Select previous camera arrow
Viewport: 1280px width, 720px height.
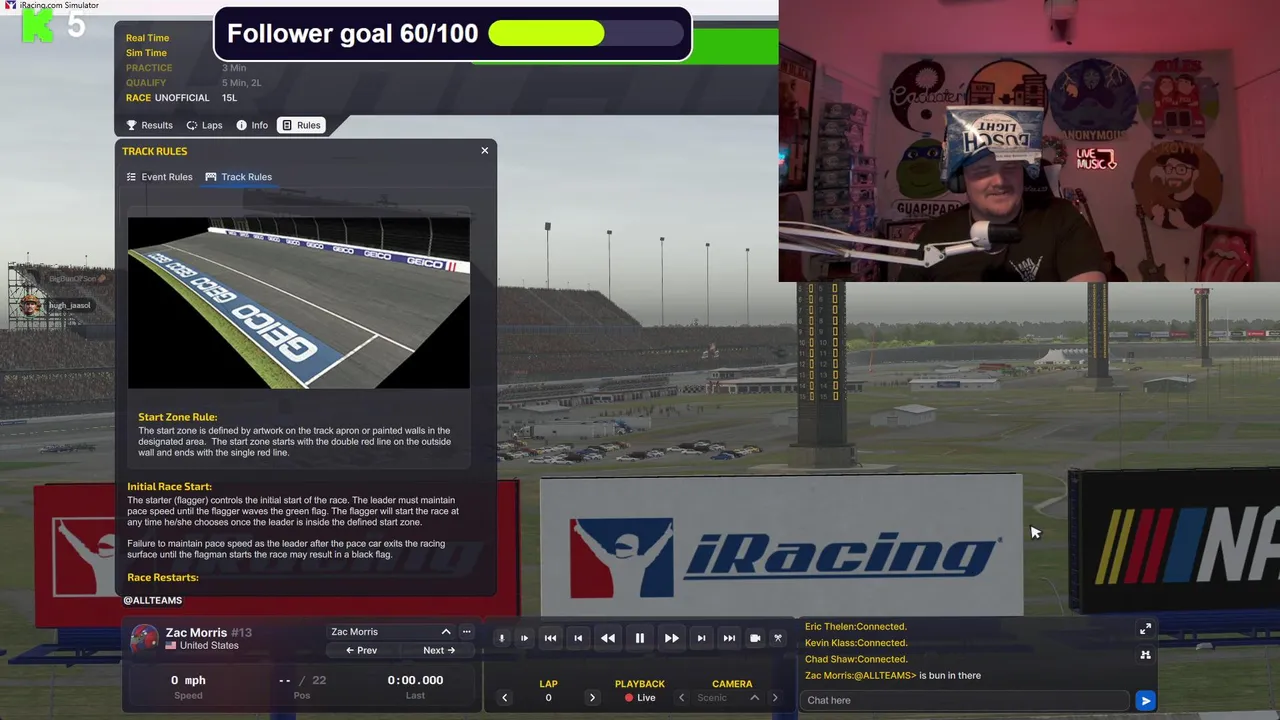(682, 698)
